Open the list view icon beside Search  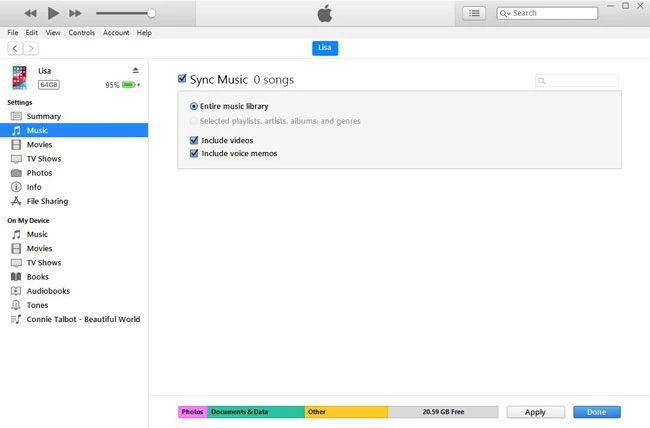tap(474, 13)
